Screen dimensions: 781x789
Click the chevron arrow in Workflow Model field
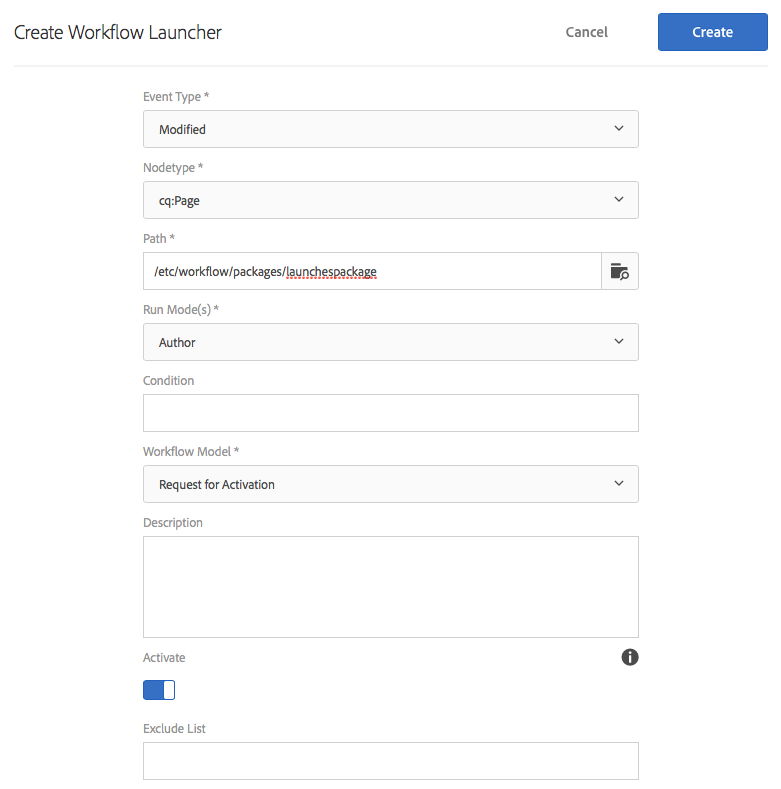point(619,483)
